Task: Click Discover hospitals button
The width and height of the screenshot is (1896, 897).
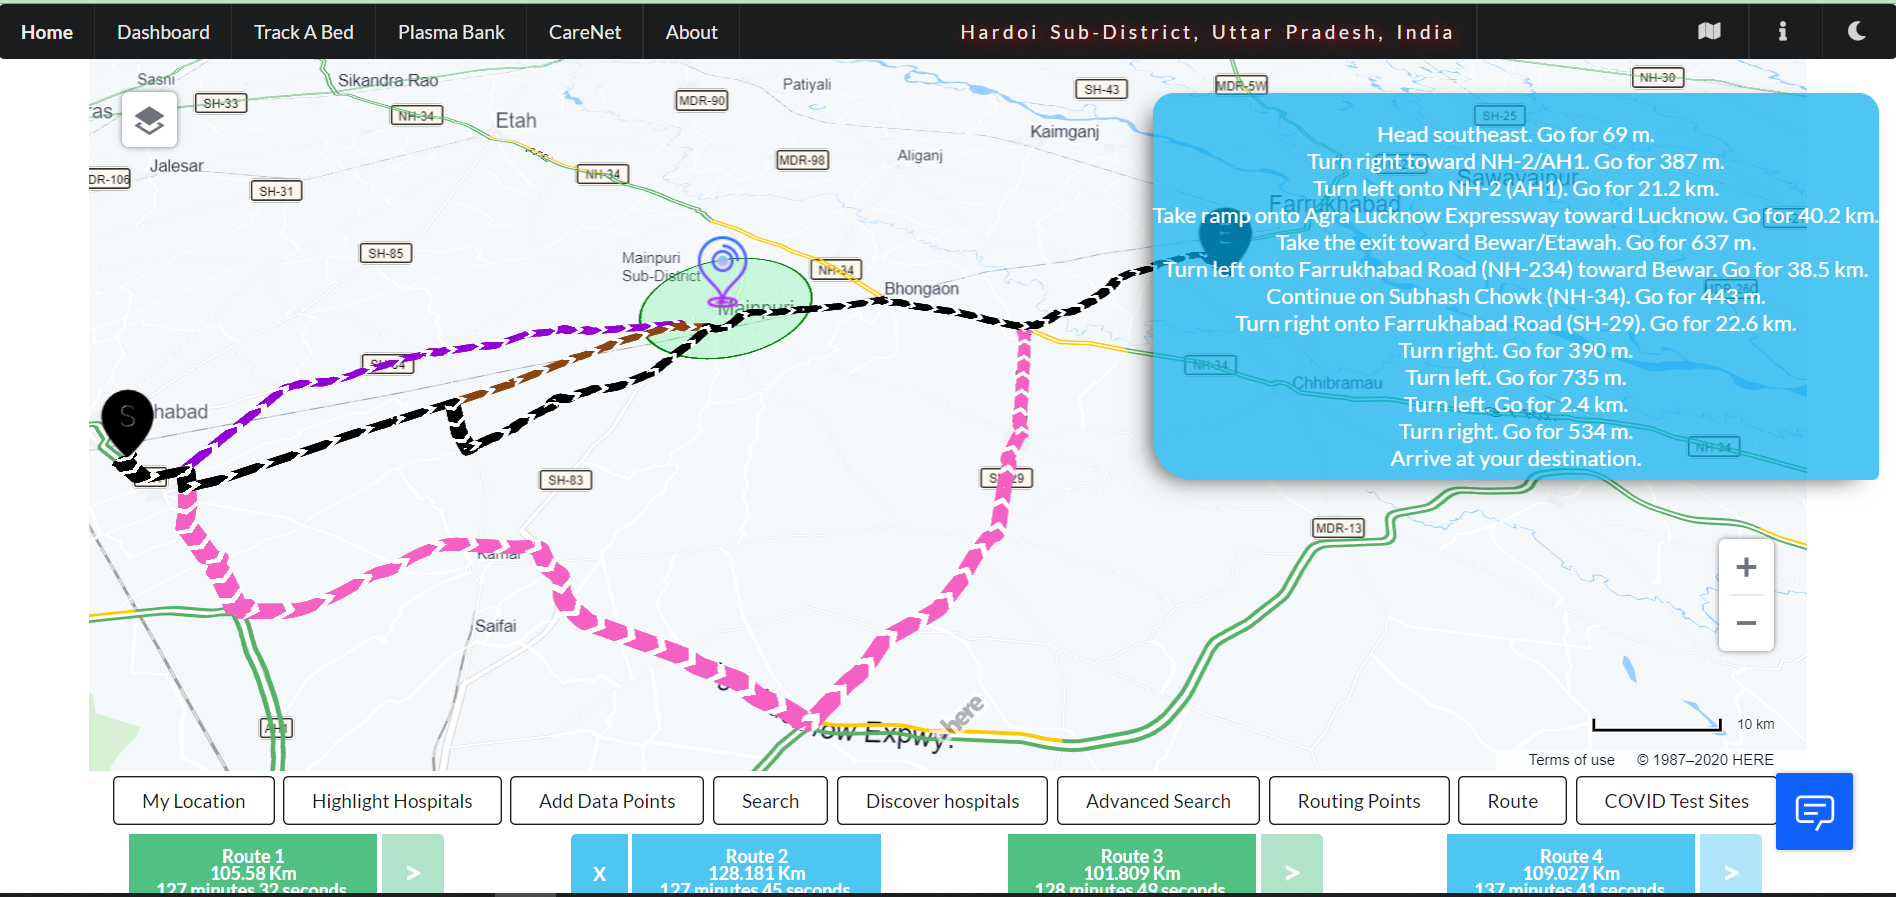Action: click(x=942, y=801)
